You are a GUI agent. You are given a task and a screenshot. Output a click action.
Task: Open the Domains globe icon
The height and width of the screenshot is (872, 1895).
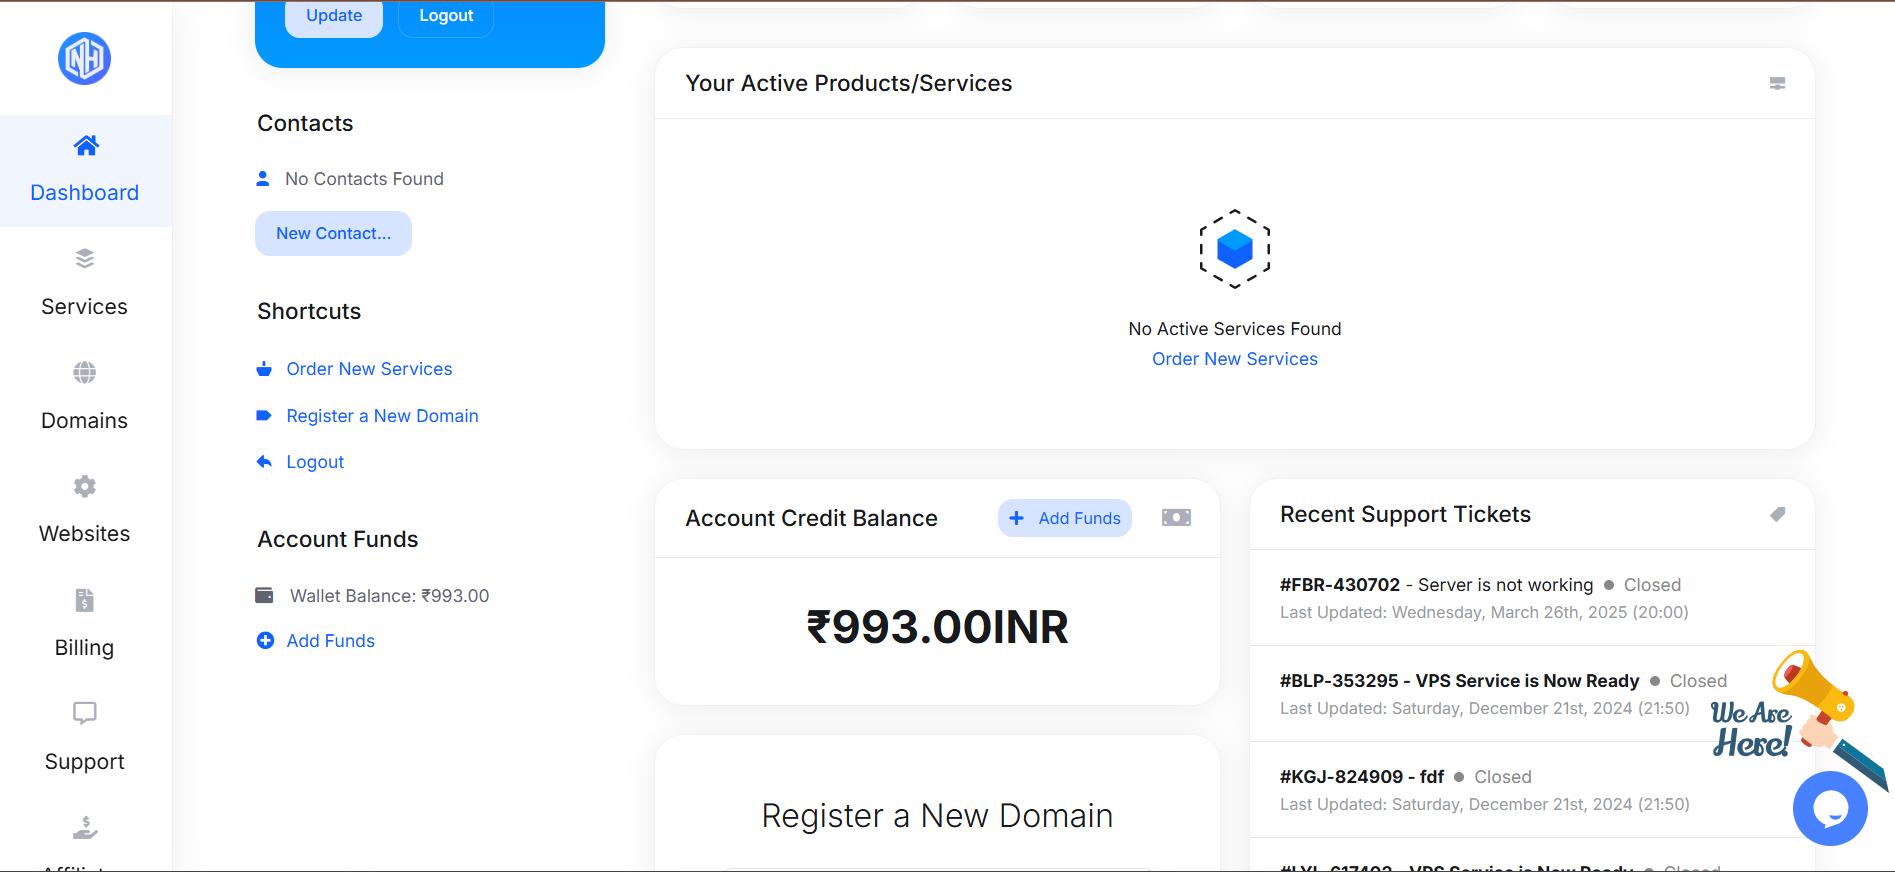tap(85, 373)
